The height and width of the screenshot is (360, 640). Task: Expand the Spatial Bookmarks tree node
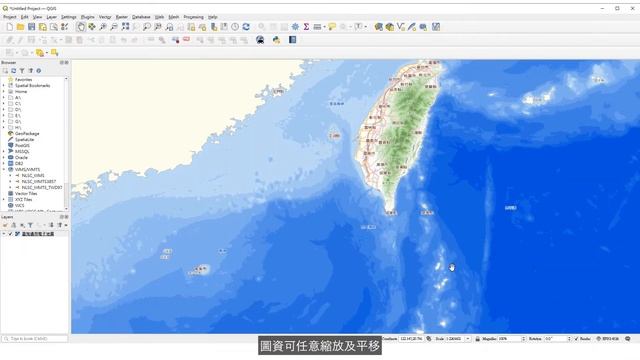tap(4, 86)
